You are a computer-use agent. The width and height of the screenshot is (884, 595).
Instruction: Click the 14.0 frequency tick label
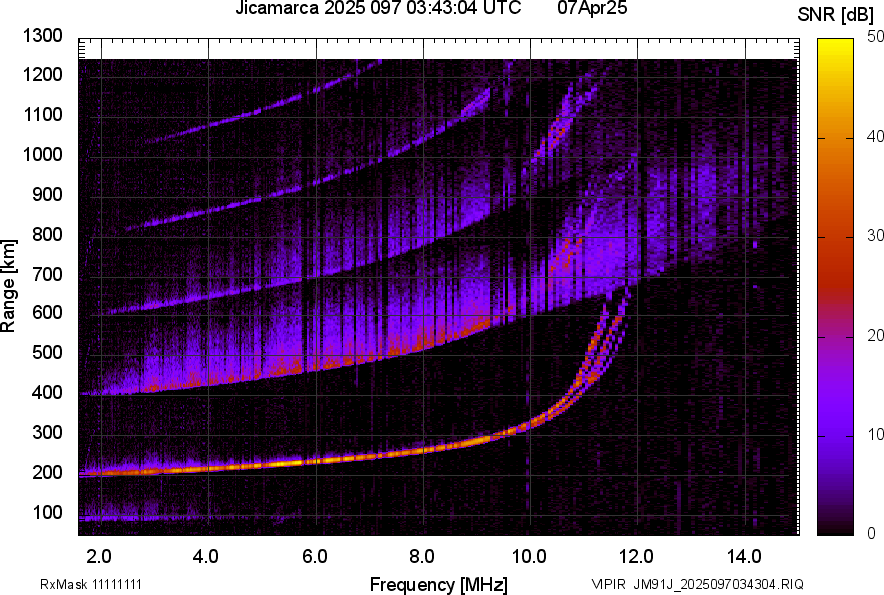pos(744,557)
